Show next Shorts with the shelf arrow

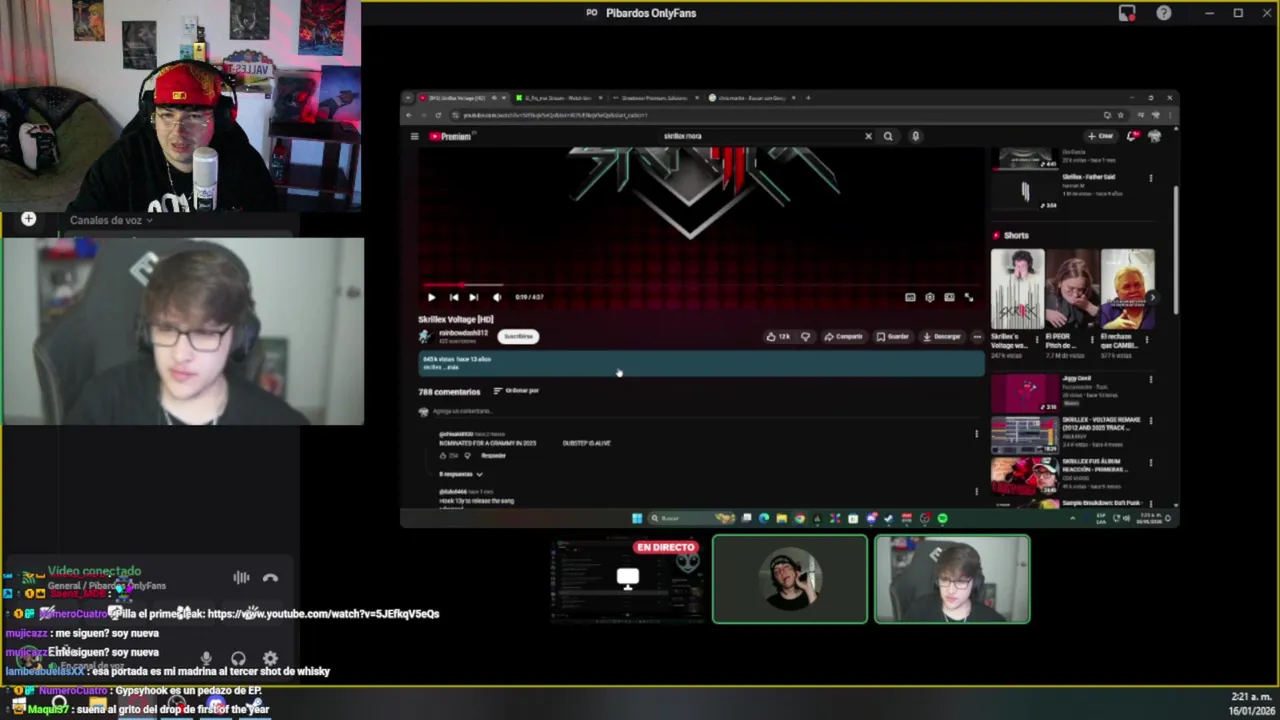click(1152, 297)
